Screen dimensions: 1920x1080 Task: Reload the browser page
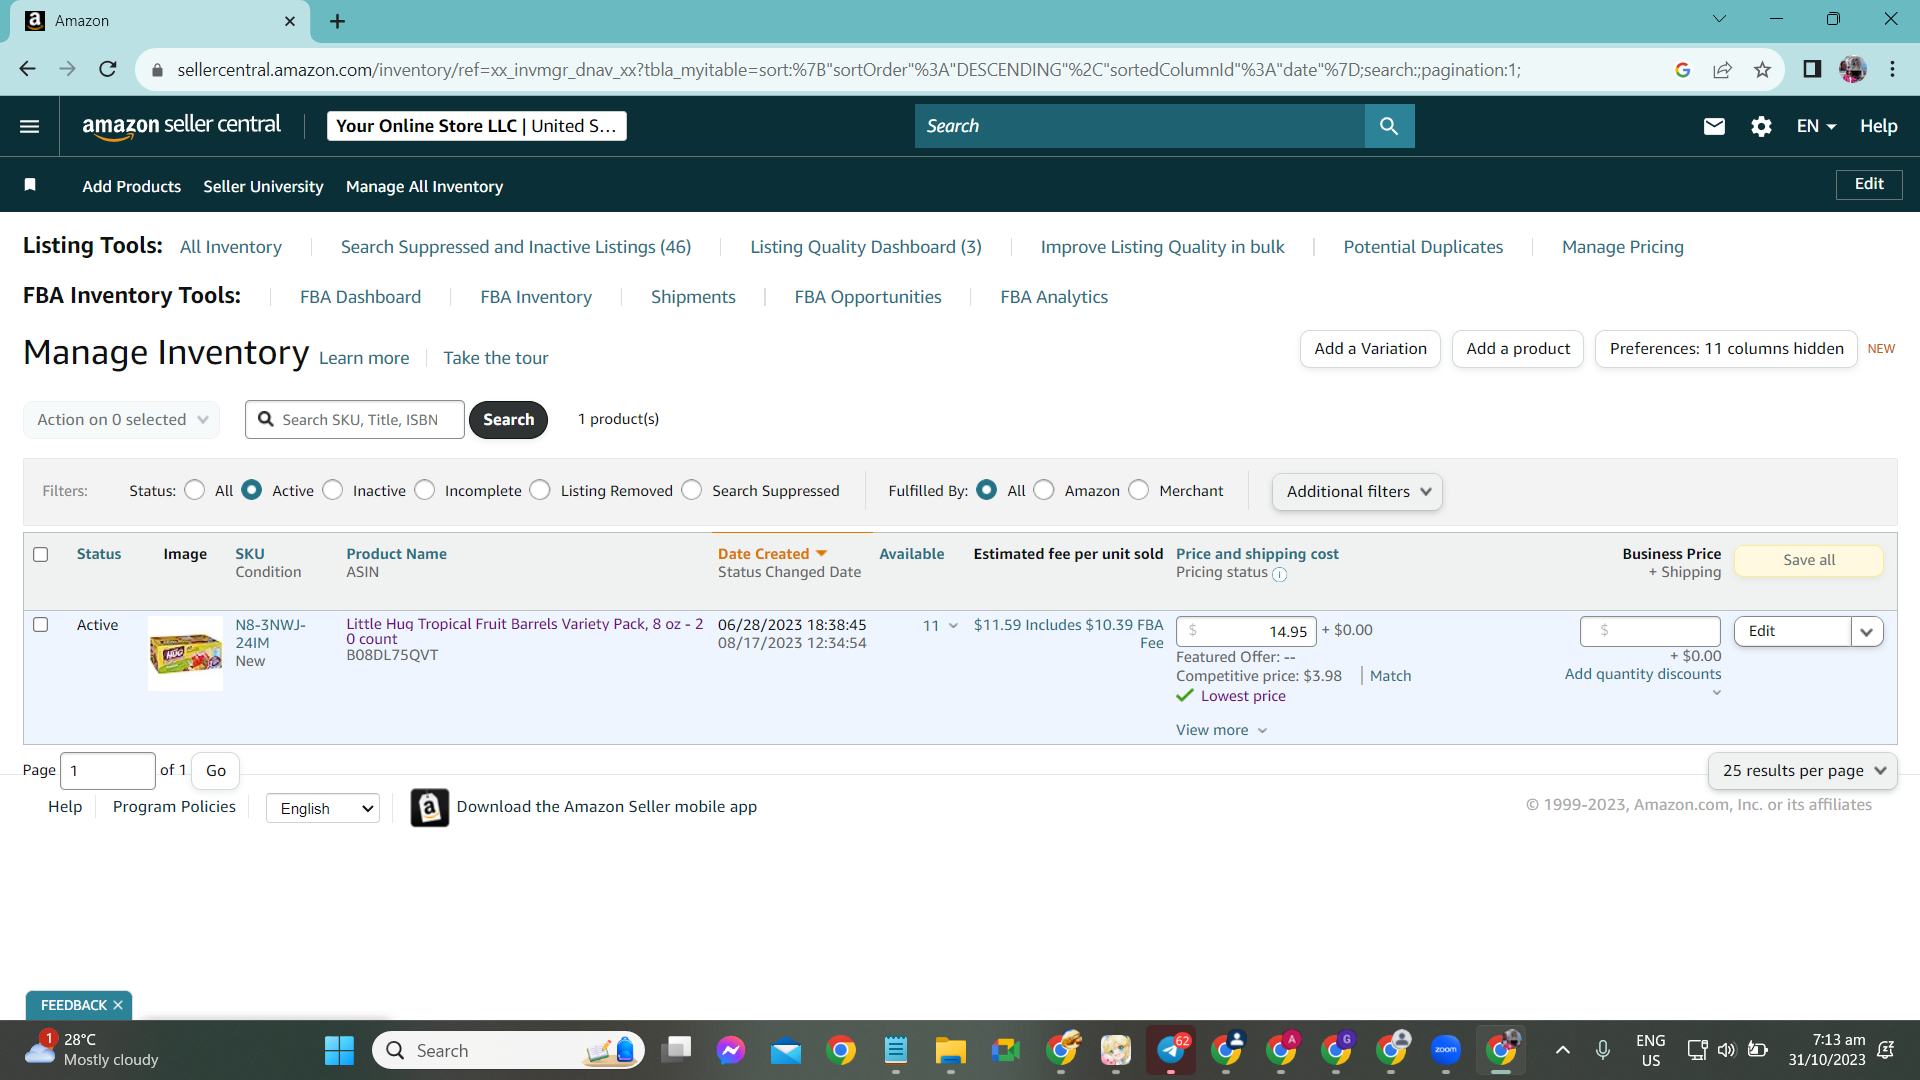coord(108,70)
